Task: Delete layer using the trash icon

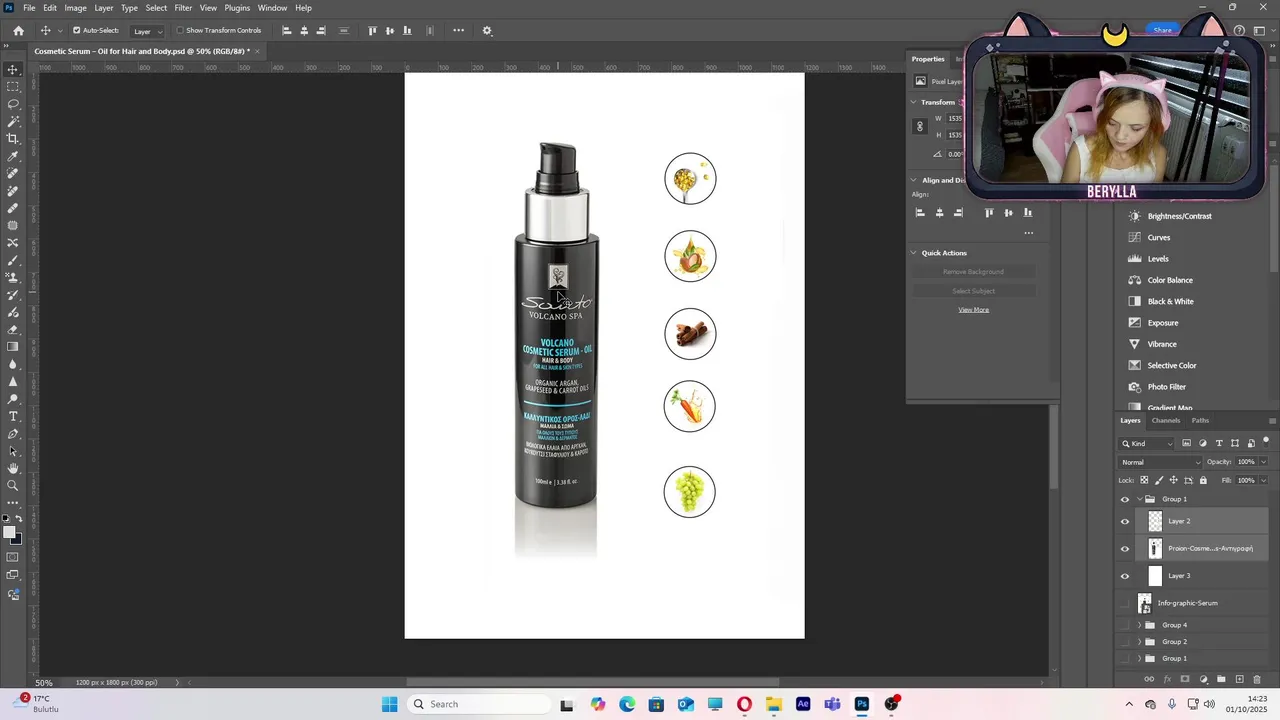Action: coord(1258,679)
